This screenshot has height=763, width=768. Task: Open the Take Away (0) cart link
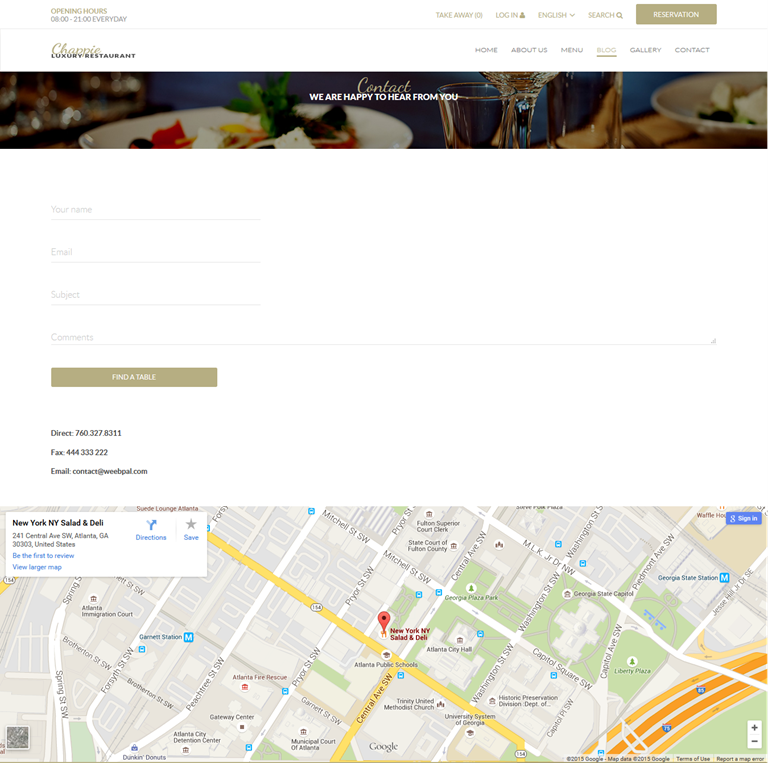point(459,15)
